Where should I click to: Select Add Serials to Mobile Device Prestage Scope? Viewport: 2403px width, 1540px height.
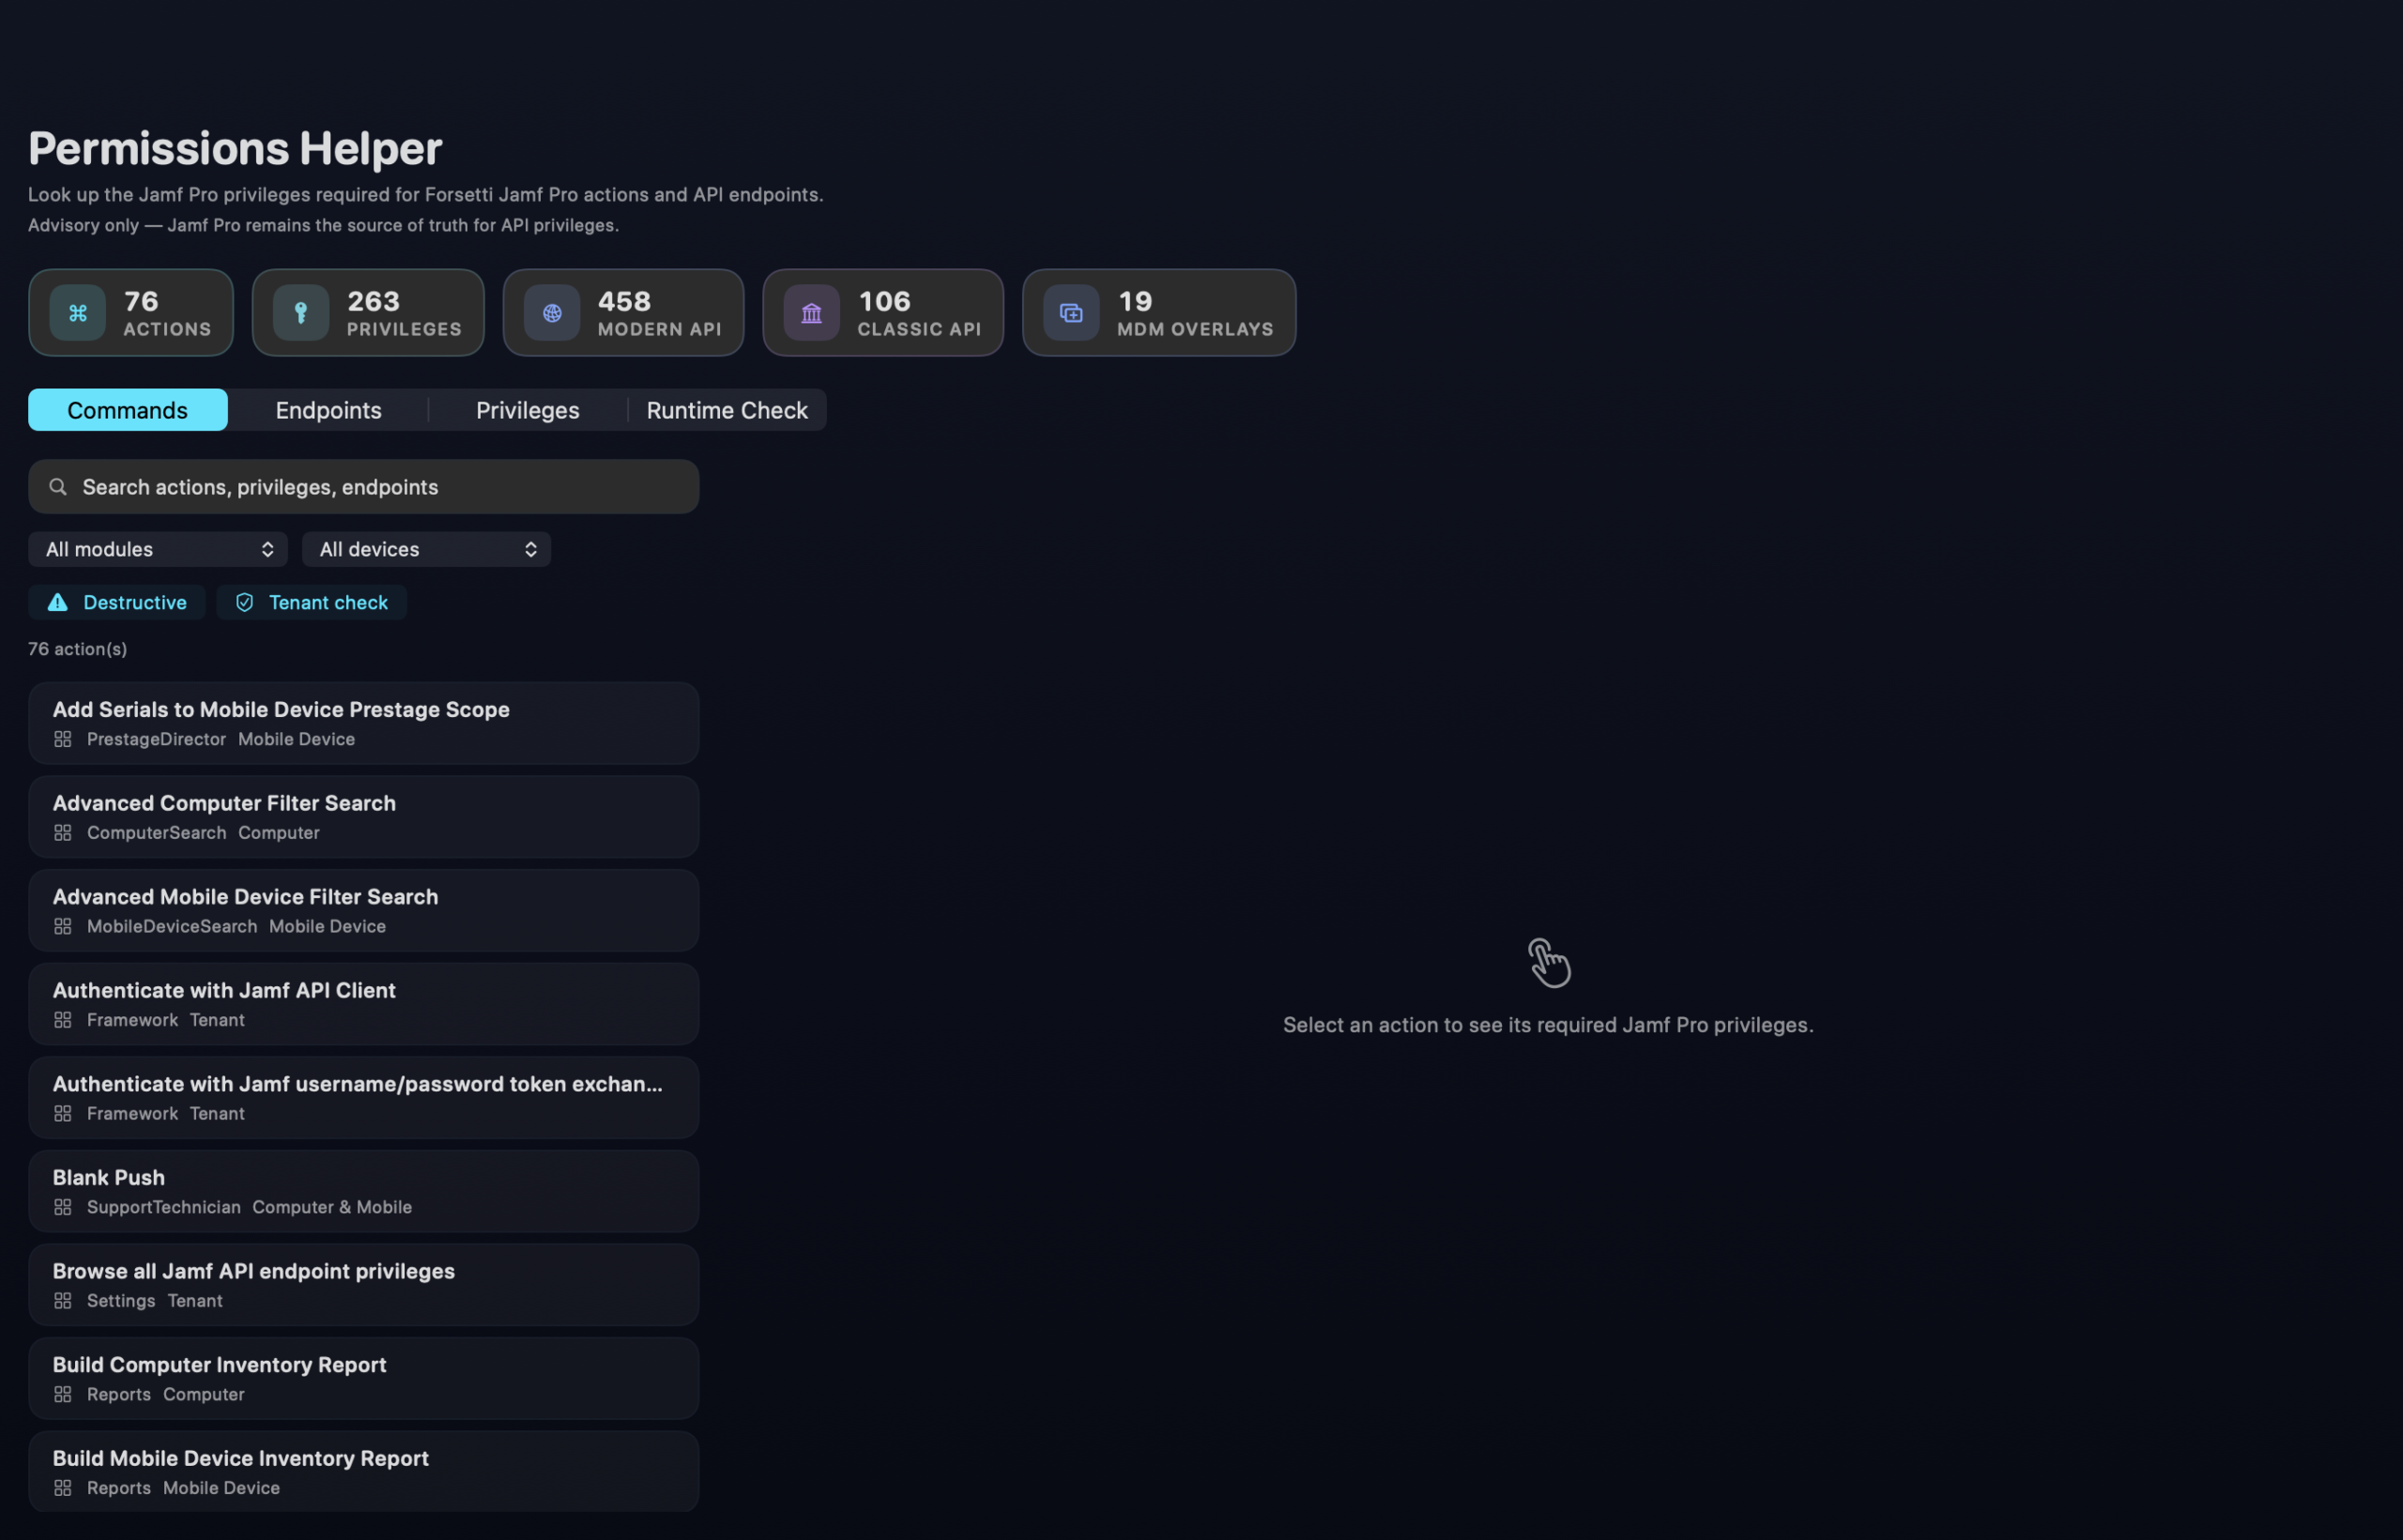pos(364,724)
